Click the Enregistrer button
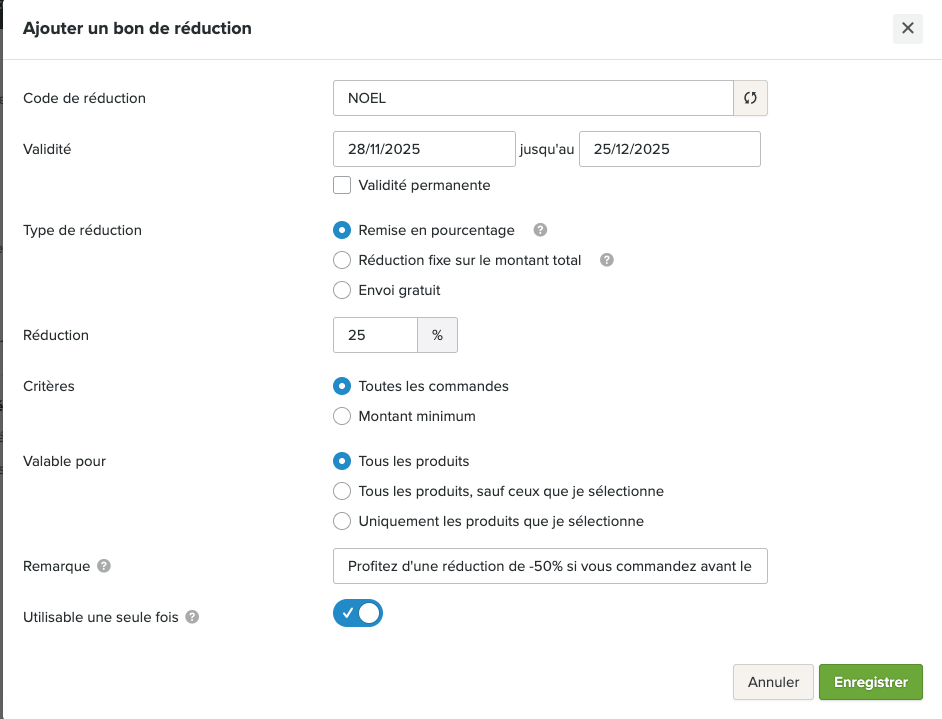The width and height of the screenshot is (942, 719). (x=870, y=682)
